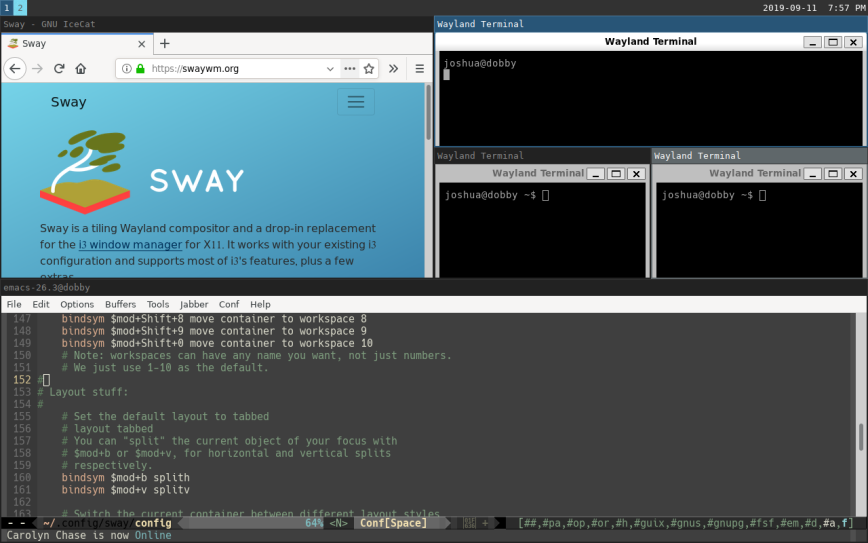Screen dimensions: 868x543
Task: Click line 149 workspace 10 binding
Action: pyautogui.click(x=217, y=343)
